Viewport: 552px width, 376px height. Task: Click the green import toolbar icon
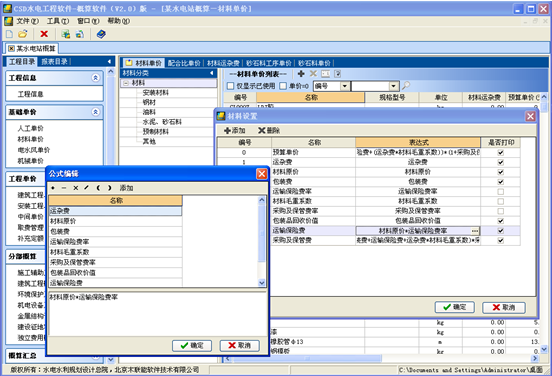point(65,34)
